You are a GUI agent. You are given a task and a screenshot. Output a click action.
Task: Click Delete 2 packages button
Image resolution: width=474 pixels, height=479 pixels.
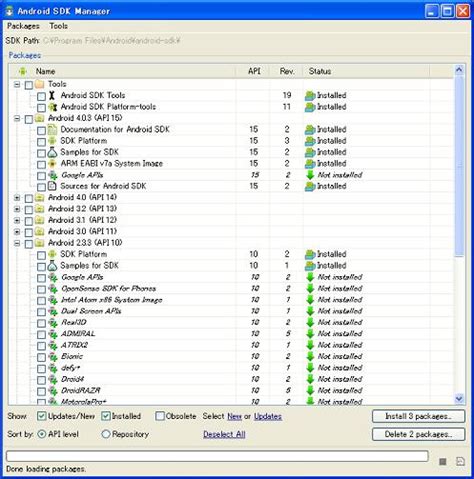(418, 434)
